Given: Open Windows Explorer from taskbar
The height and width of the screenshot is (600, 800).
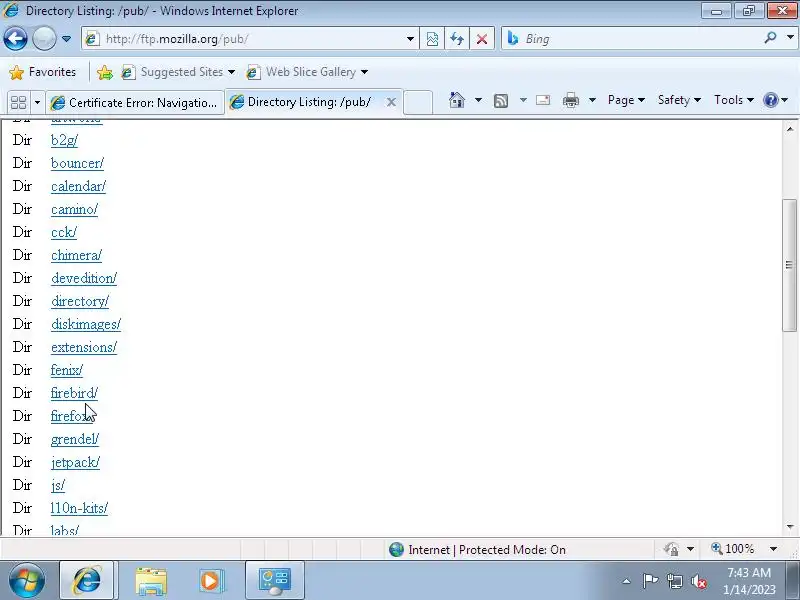Looking at the screenshot, I should coord(151,581).
